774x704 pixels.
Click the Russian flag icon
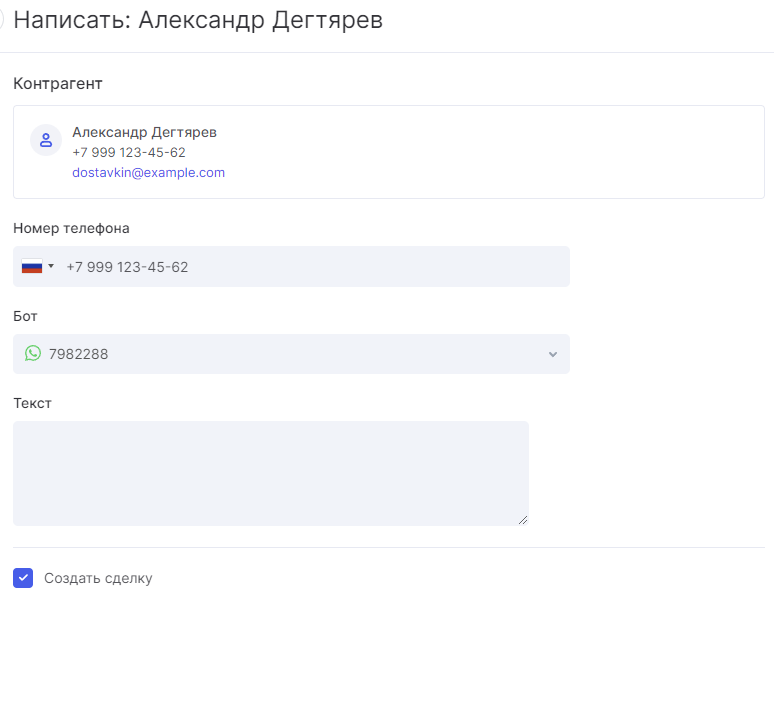32,267
